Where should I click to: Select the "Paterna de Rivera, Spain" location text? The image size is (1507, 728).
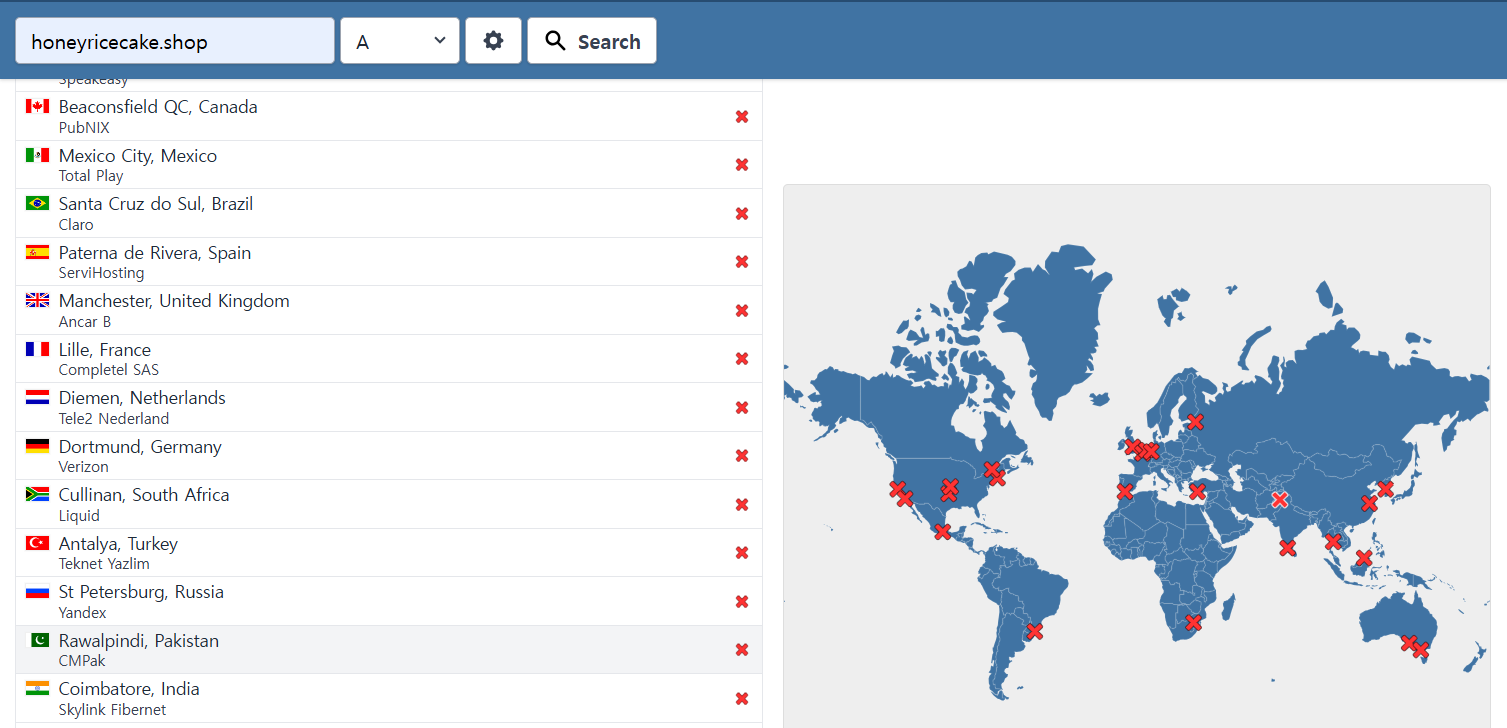[155, 253]
